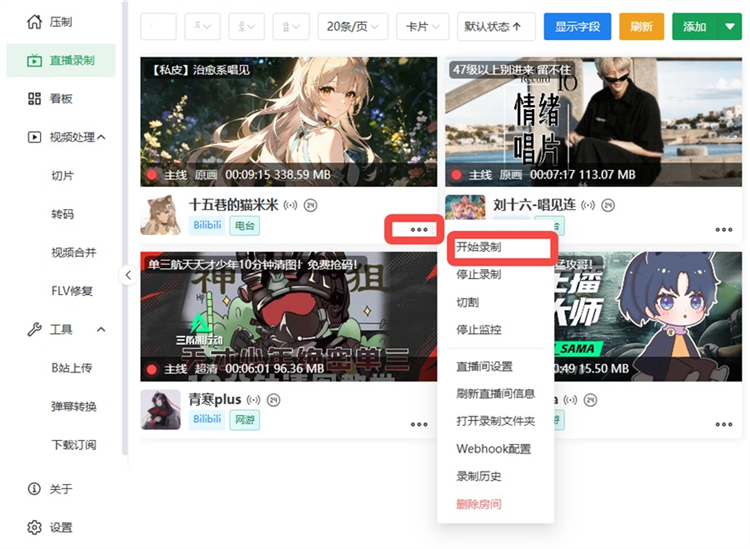Screen dimensions: 750x549
Task: Select 刷新直播间信息 menu entry
Action: pos(496,394)
